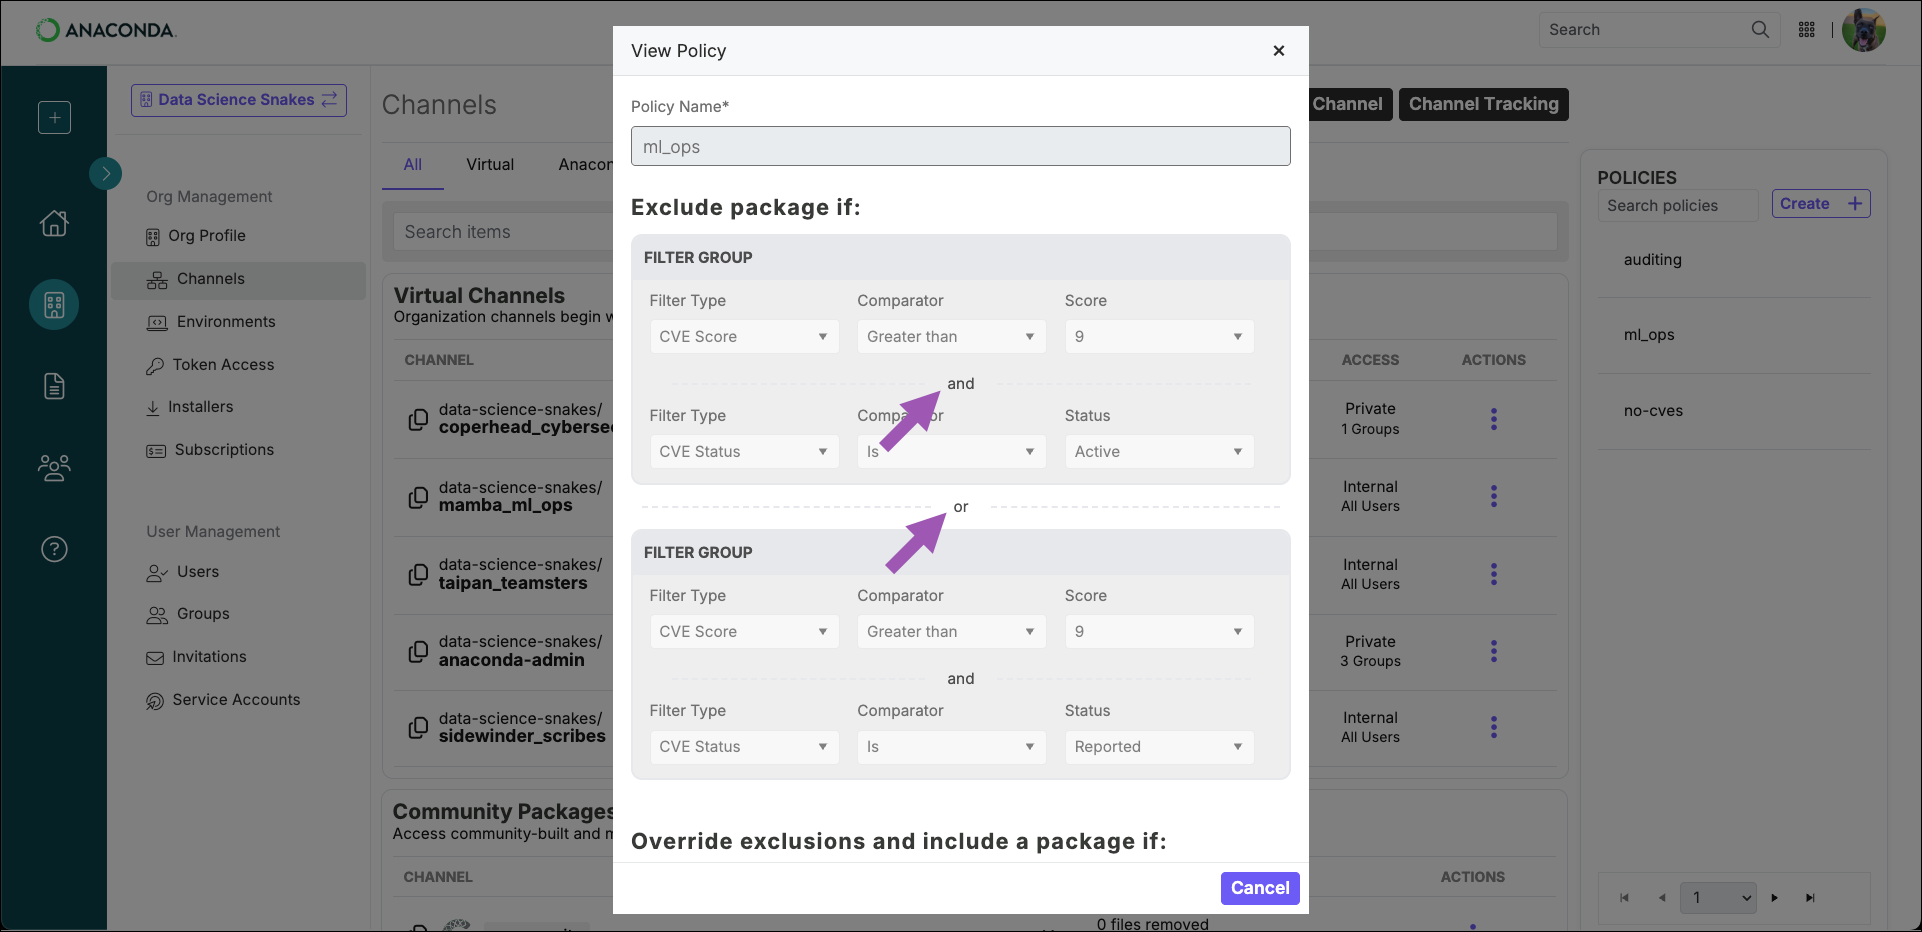Open actions menu for mamba_ml_ops channel

(x=1493, y=496)
